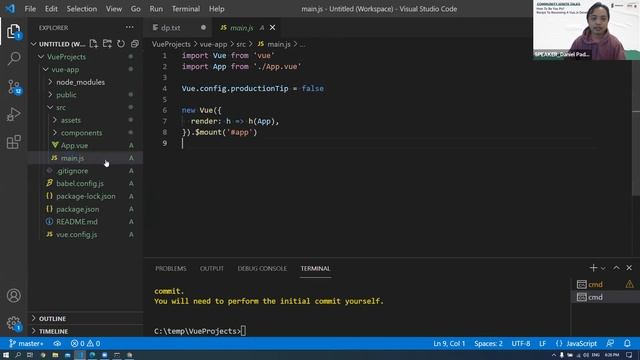Open notifications bell in status bar

(x=627, y=344)
